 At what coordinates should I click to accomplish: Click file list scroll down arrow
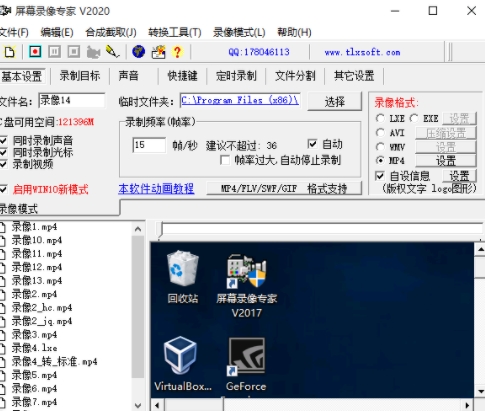click(138, 406)
